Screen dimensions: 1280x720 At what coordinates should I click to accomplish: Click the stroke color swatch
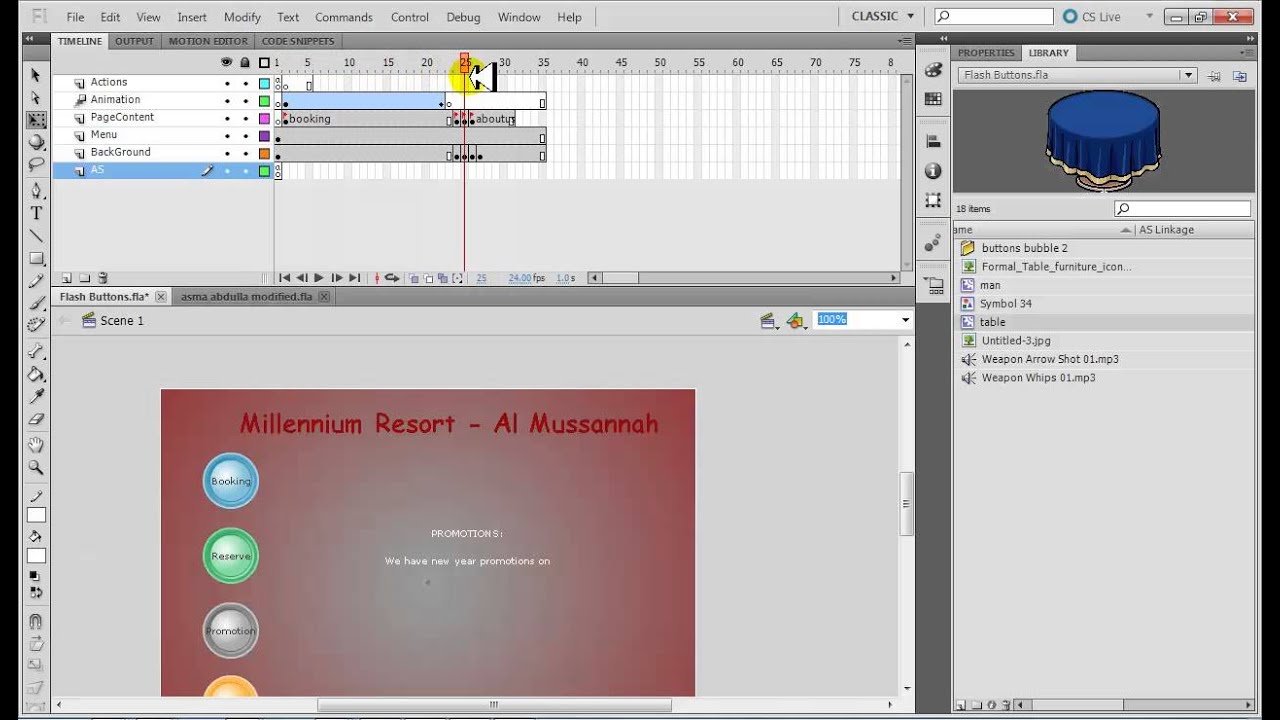click(36, 516)
